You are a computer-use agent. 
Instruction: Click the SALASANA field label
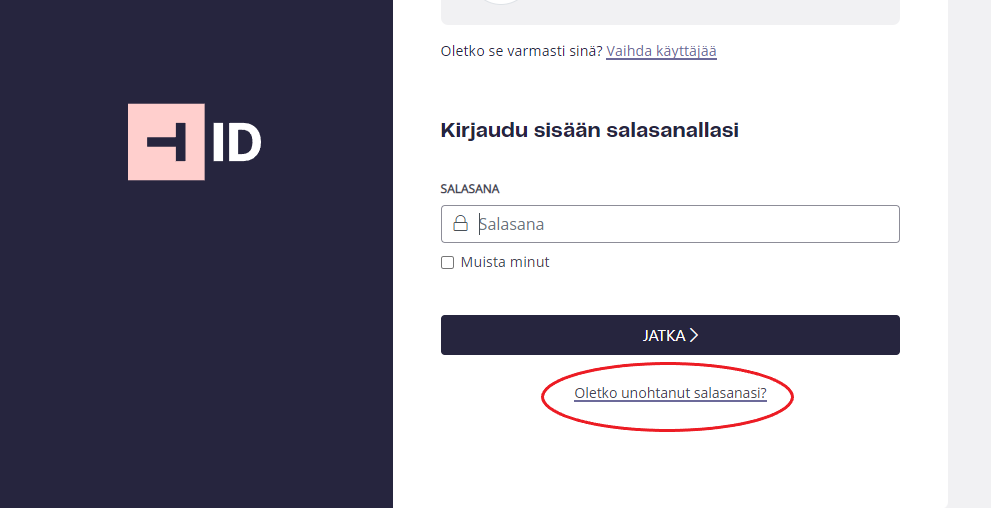point(470,189)
